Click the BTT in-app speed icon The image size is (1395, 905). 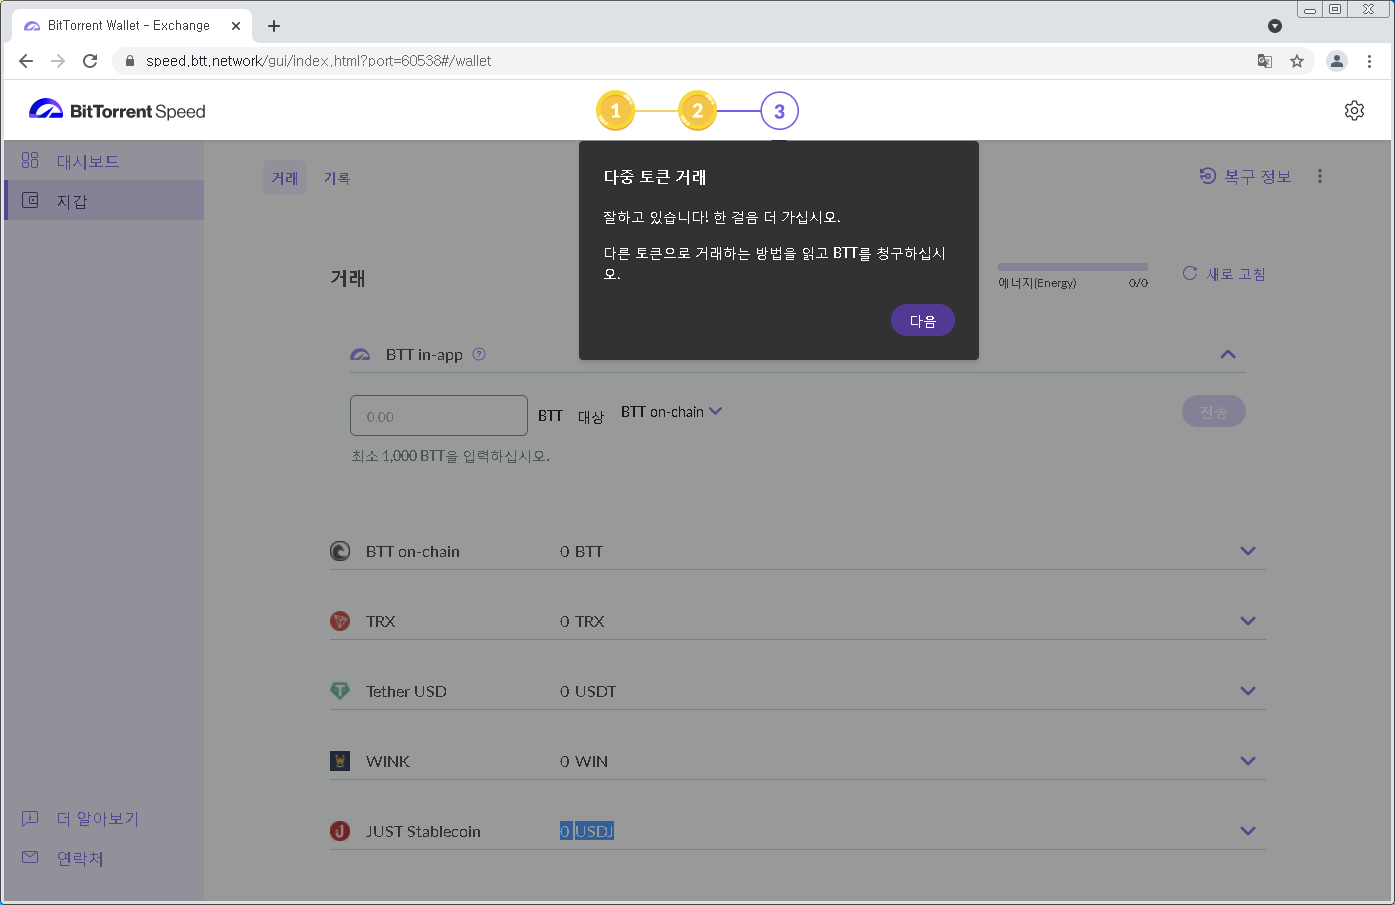click(360, 355)
